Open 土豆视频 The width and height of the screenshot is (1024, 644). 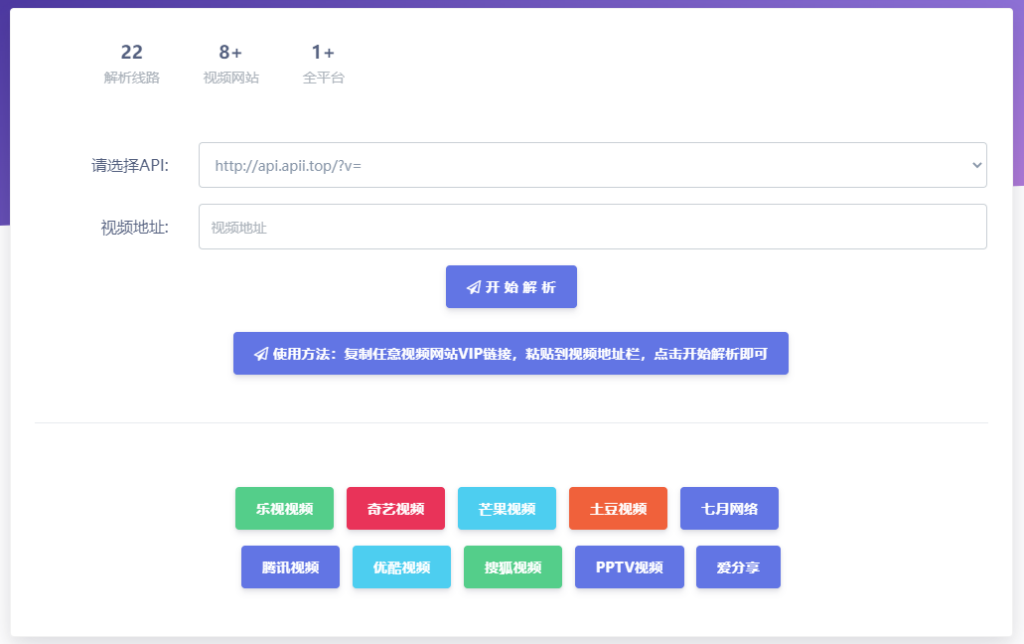pos(618,508)
